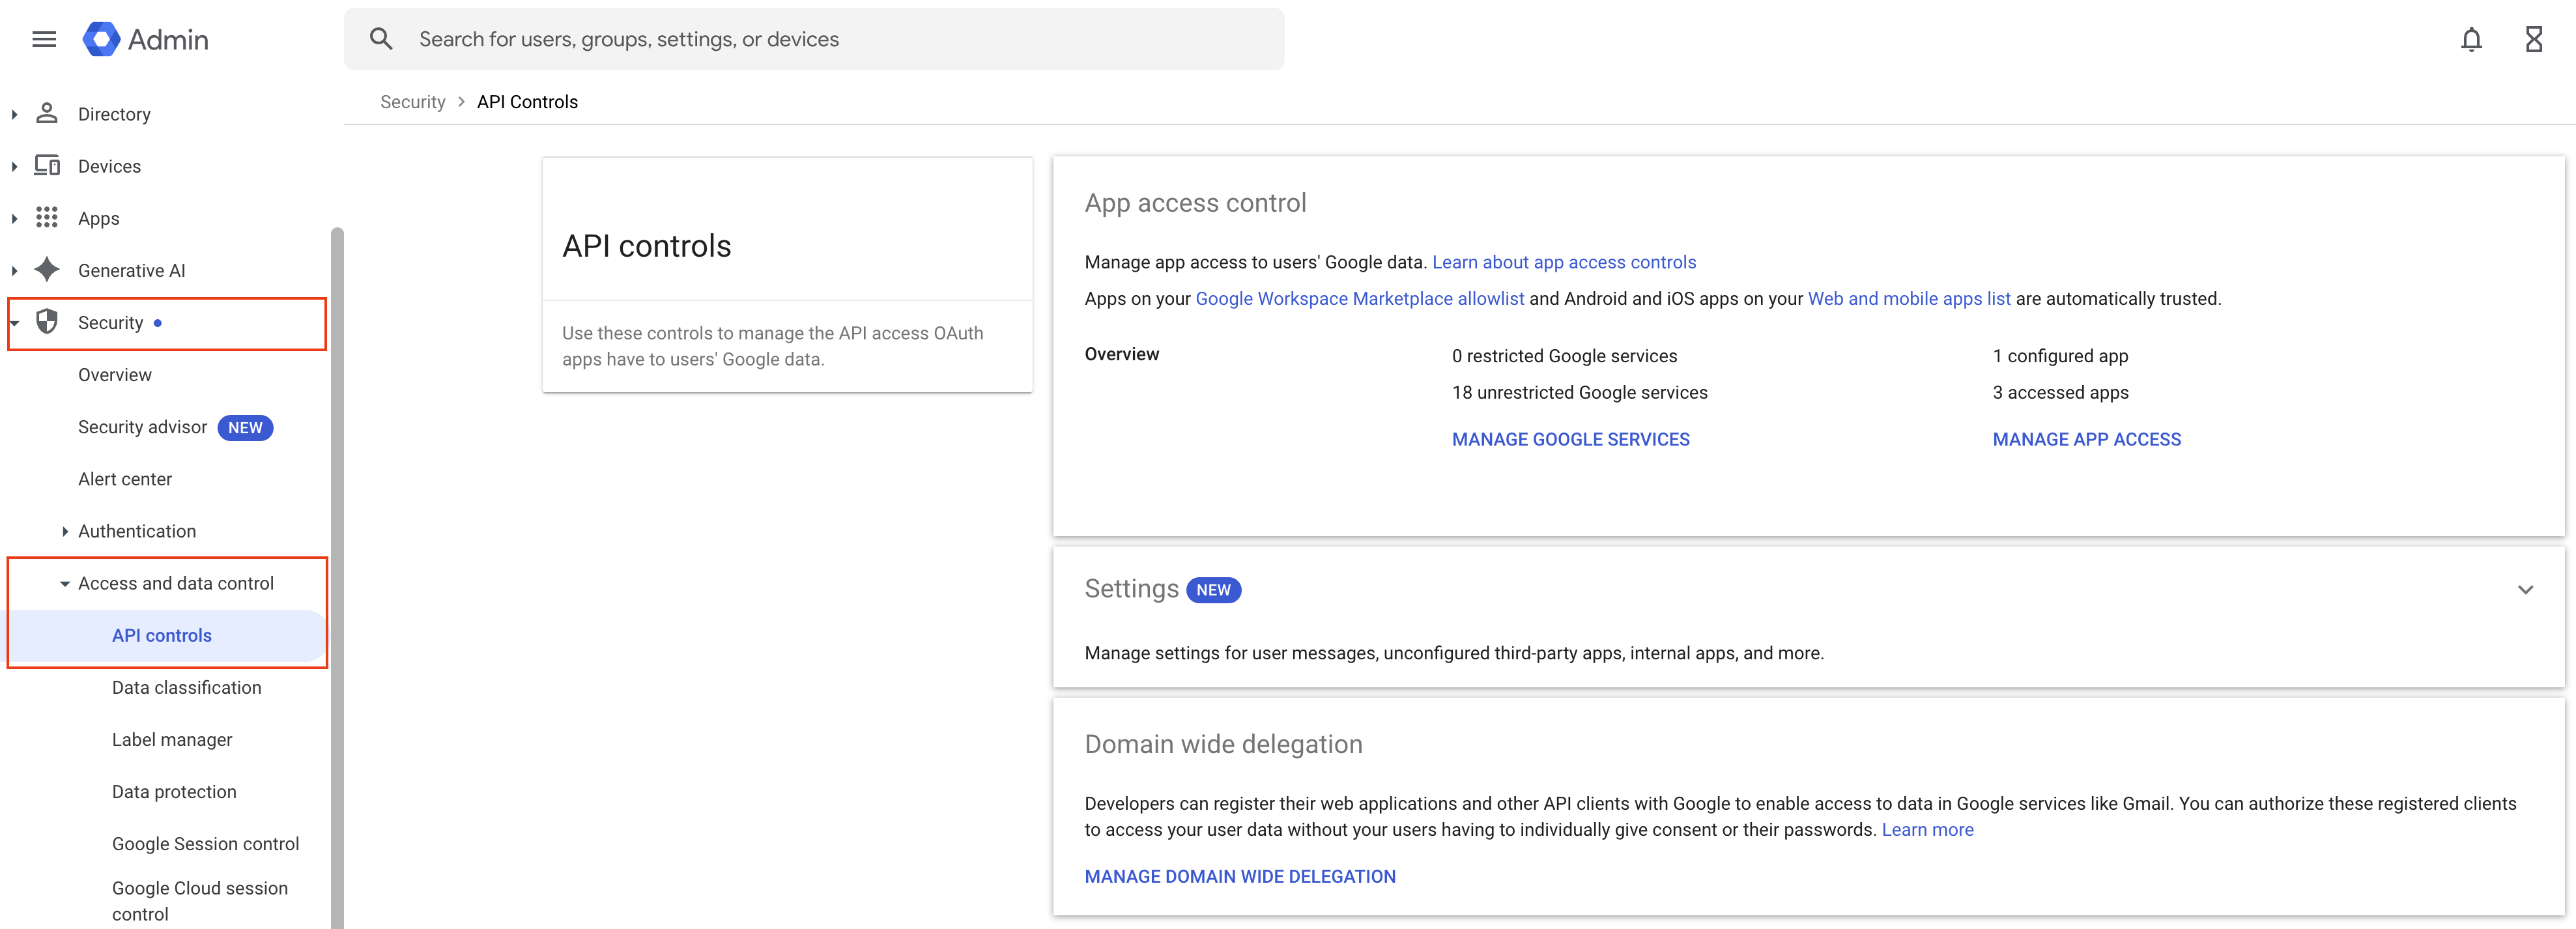Open the notifications bell icon
The image size is (2576, 929).
2470,40
